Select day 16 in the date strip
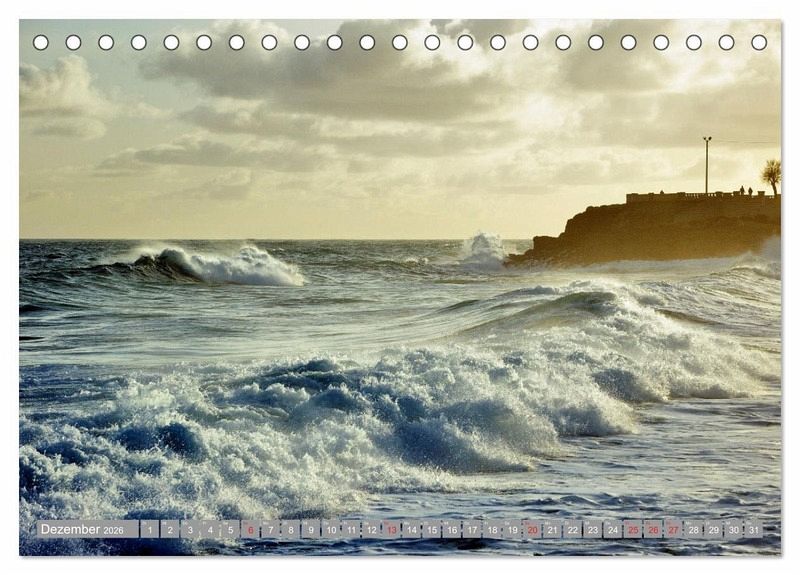The width and height of the screenshot is (800, 575). point(452,529)
